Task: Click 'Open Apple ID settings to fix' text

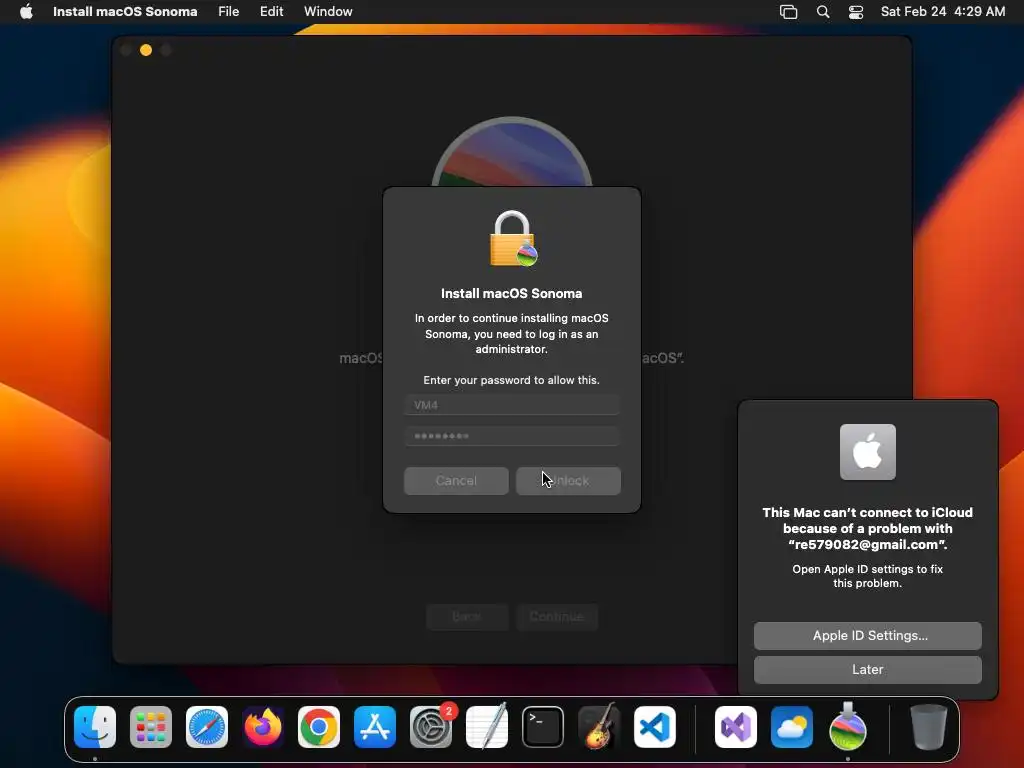Action: (x=867, y=569)
